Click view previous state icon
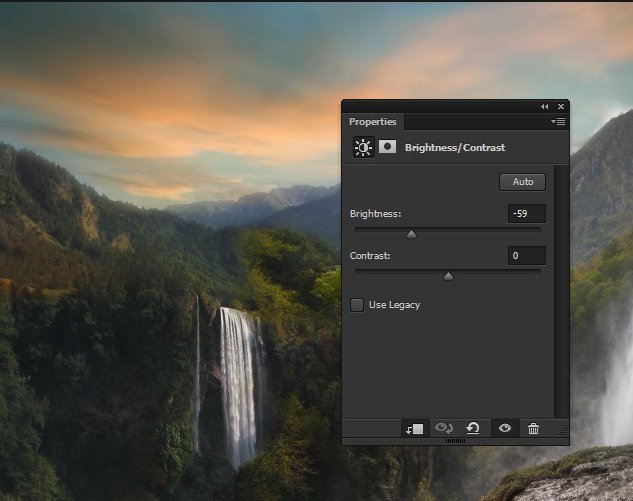Screen dimensions: 633x501 444,429
